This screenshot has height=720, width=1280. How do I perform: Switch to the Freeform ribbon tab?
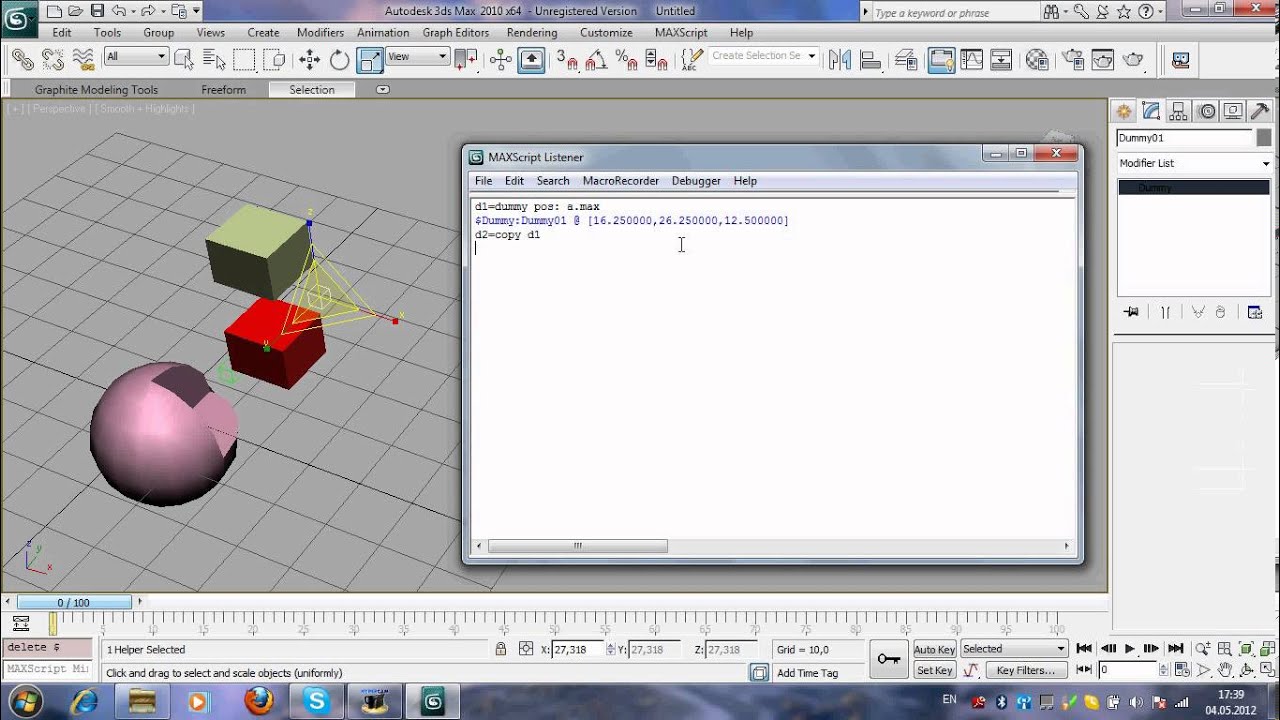(223, 90)
